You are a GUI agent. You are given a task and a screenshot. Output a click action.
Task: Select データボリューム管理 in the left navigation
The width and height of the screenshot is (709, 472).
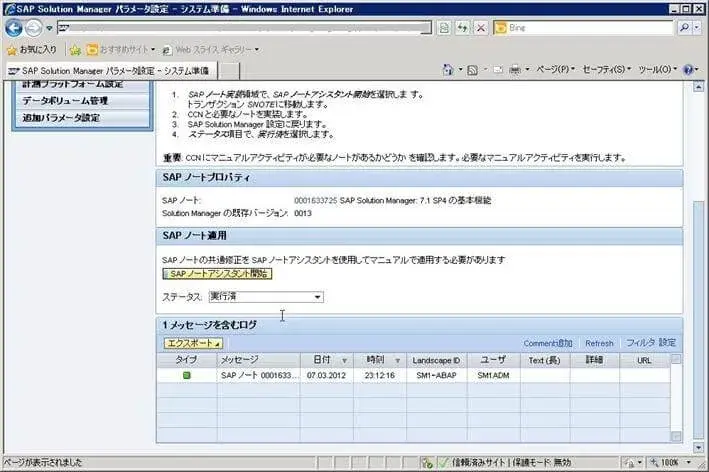[x=82, y=101]
